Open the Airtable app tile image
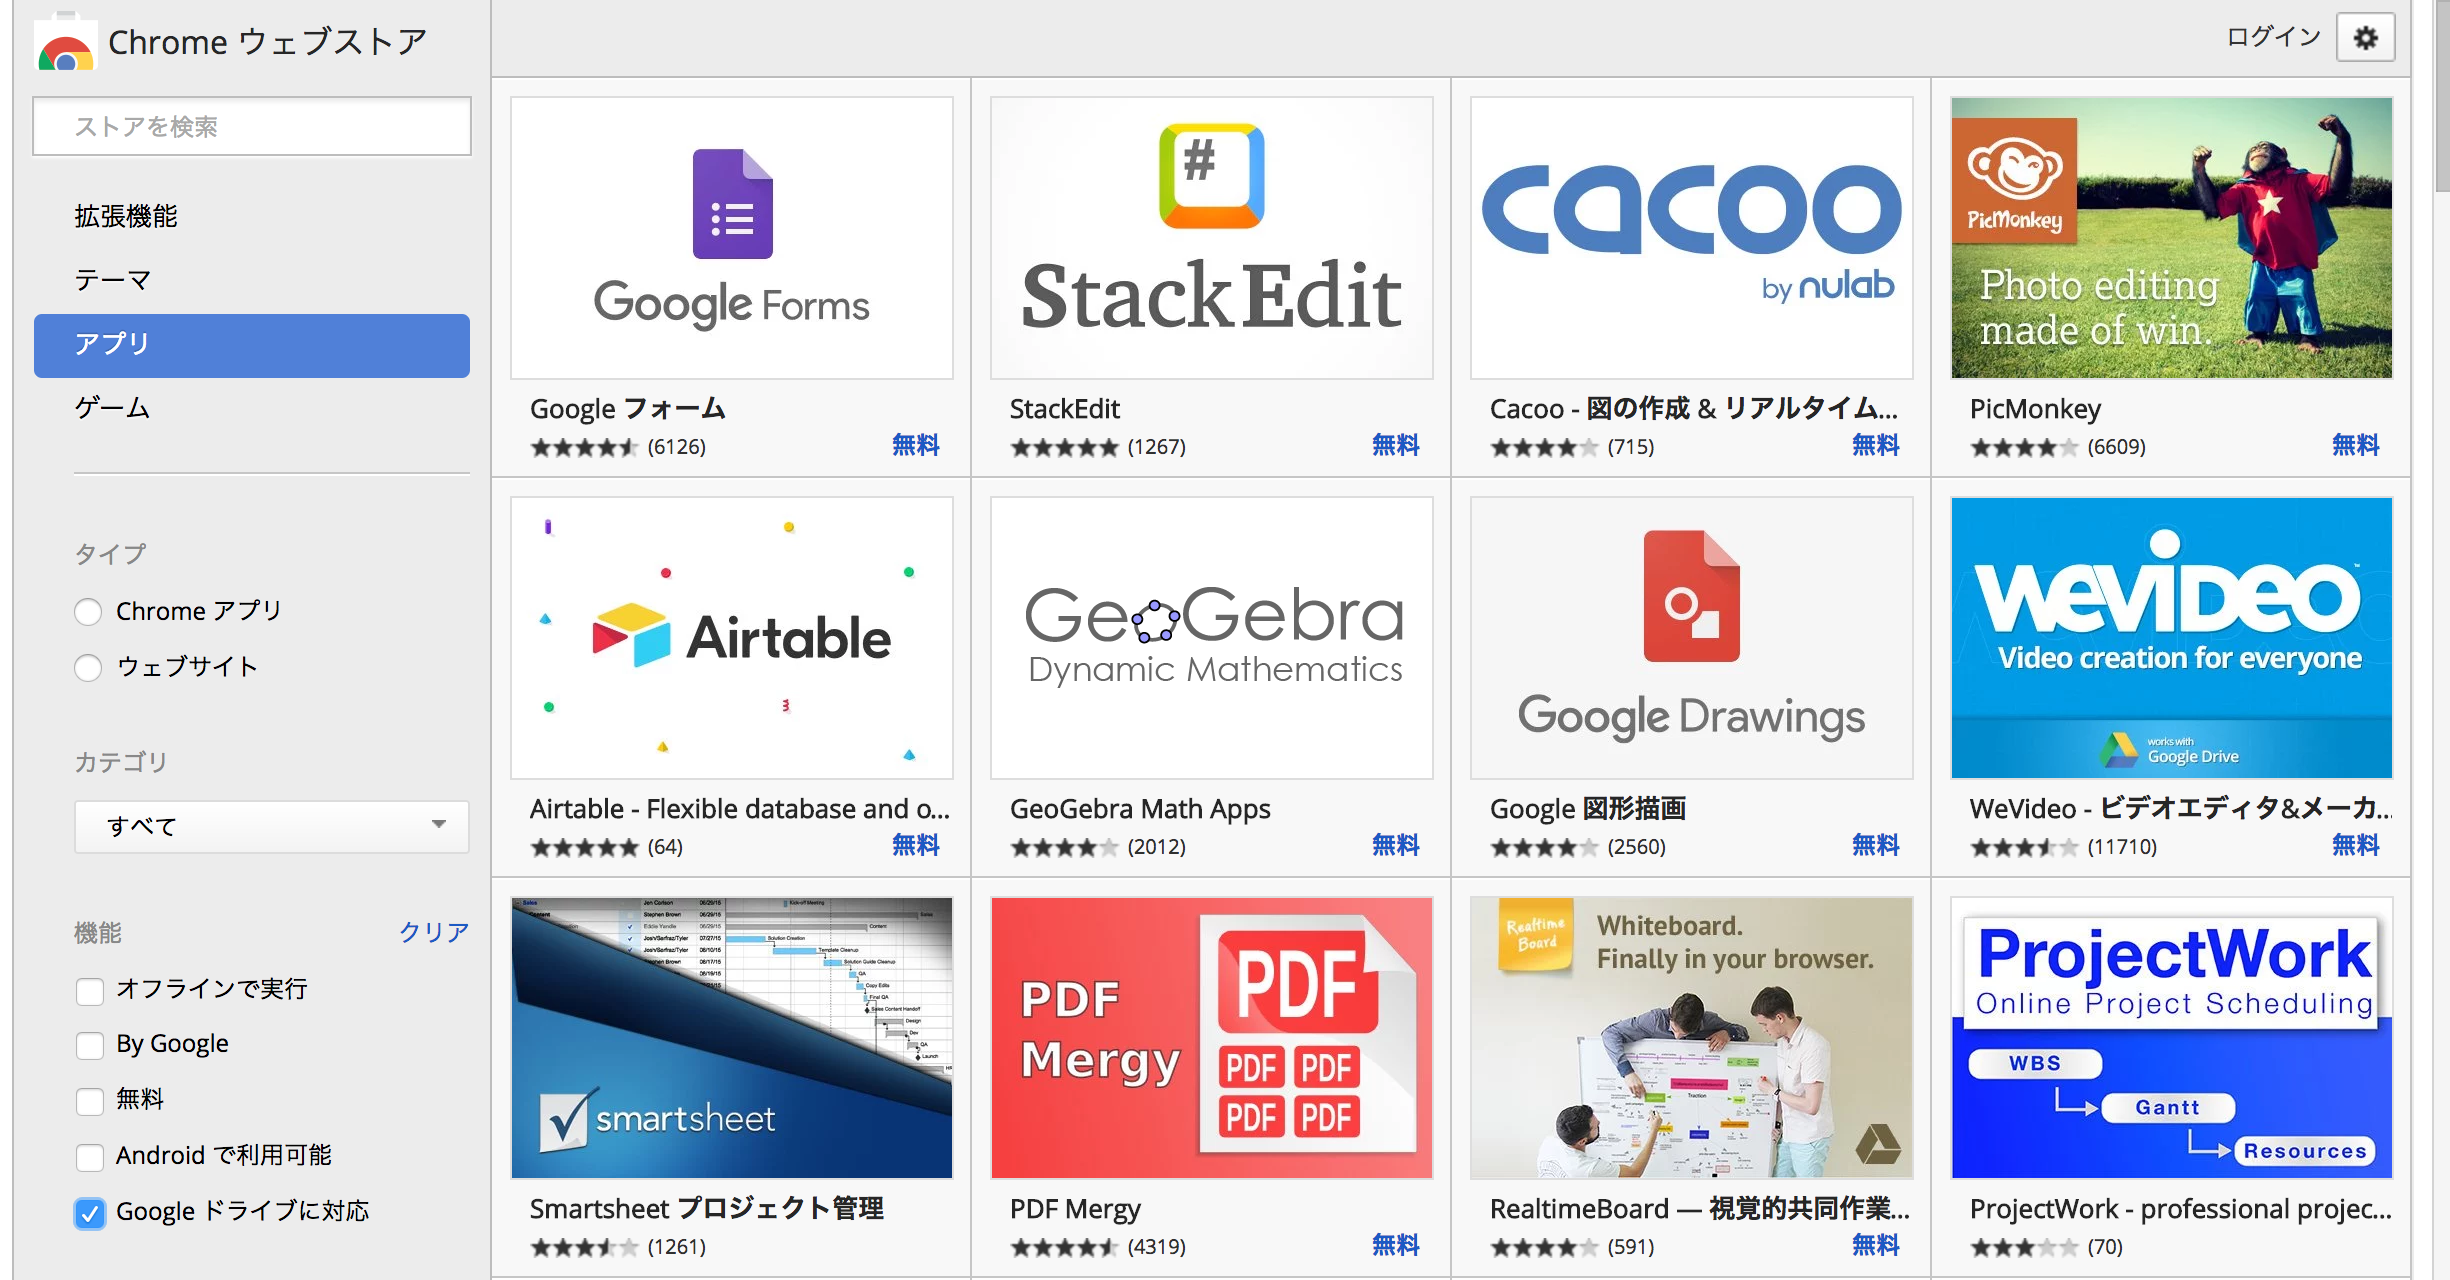 pyautogui.click(x=732, y=638)
